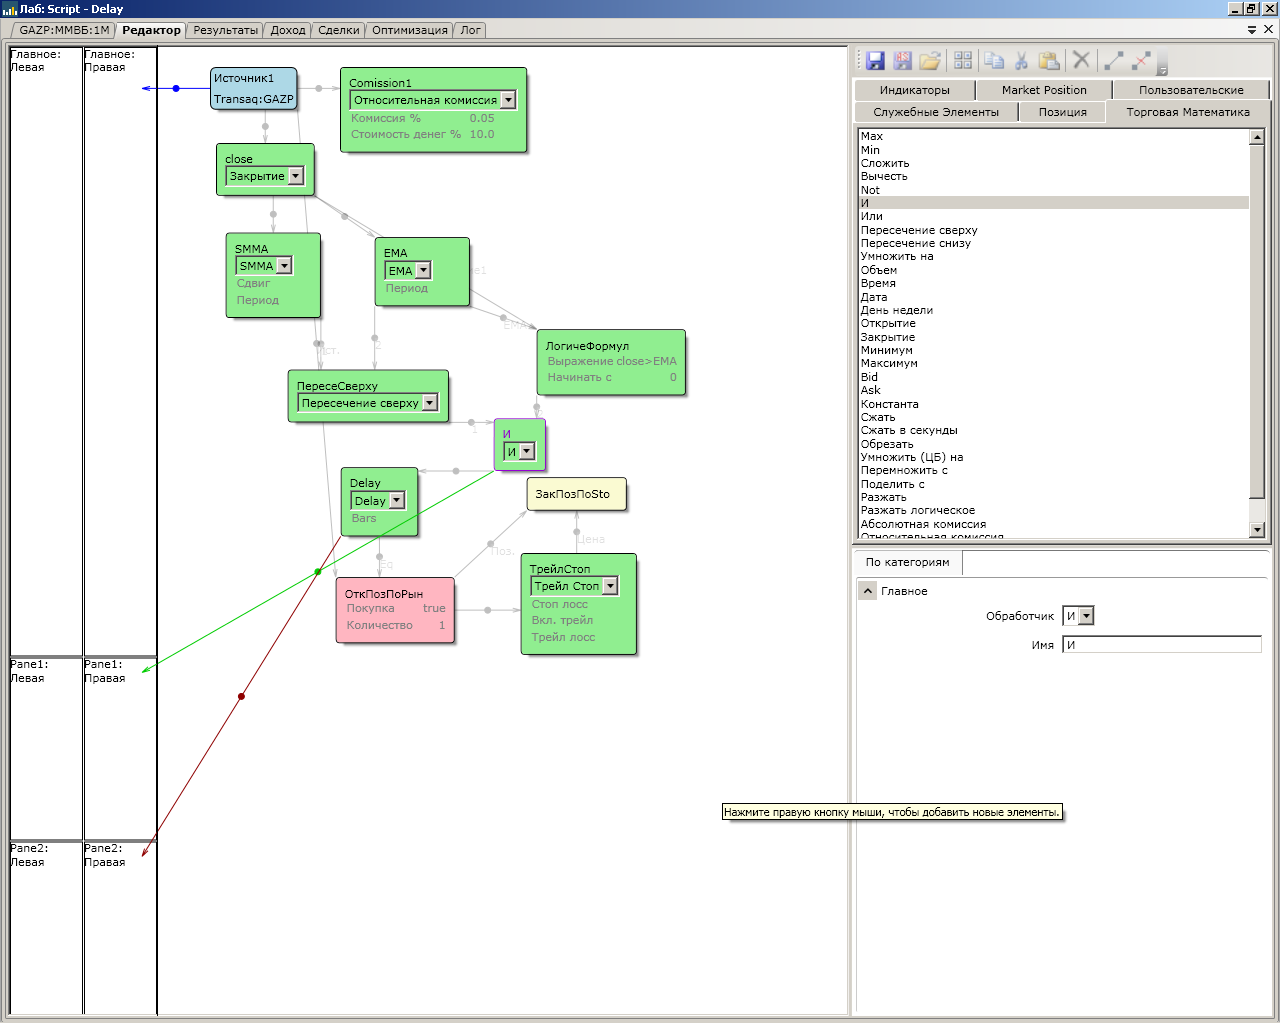The height and width of the screenshot is (1024, 1280).
Task: Open a script with the folder icon
Action: (x=930, y=61)
